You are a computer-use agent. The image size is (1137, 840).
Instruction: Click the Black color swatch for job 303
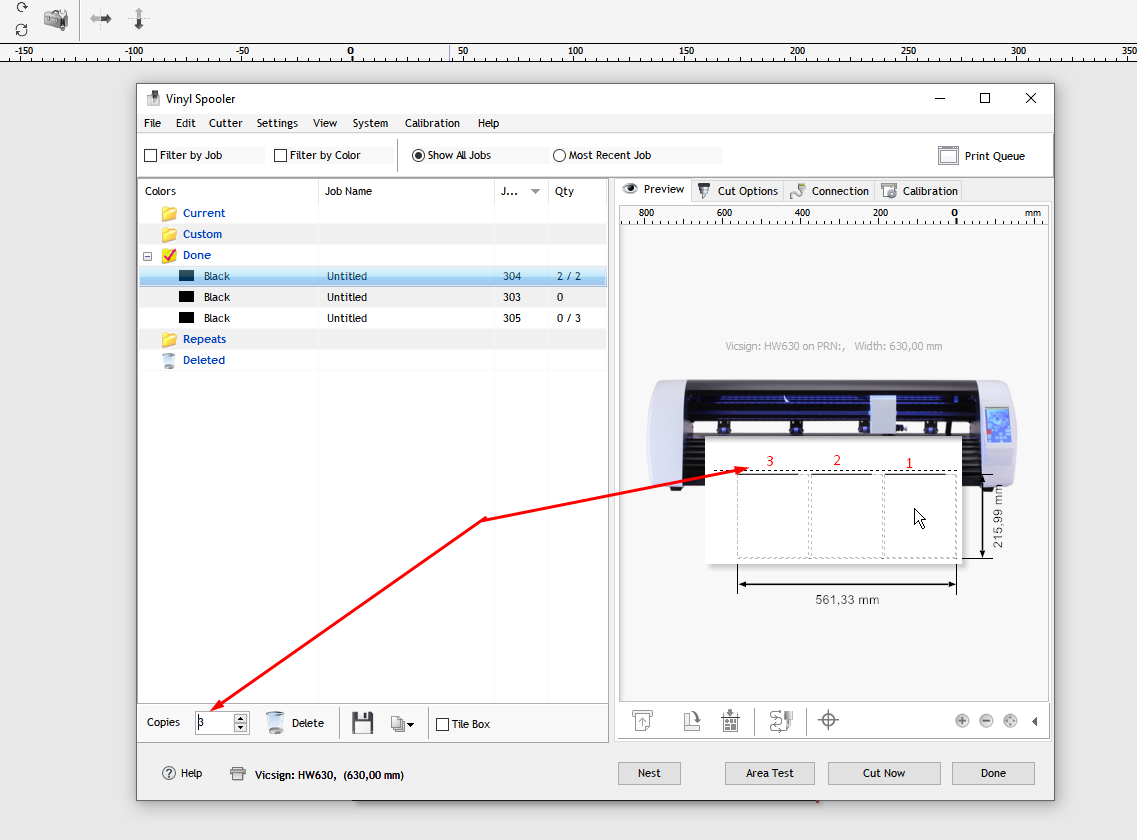coord(186,297)
